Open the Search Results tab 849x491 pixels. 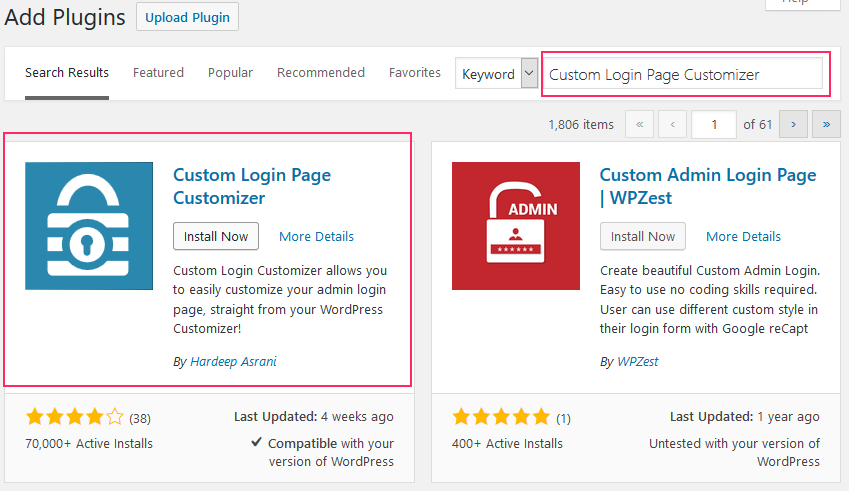point(67,73)
